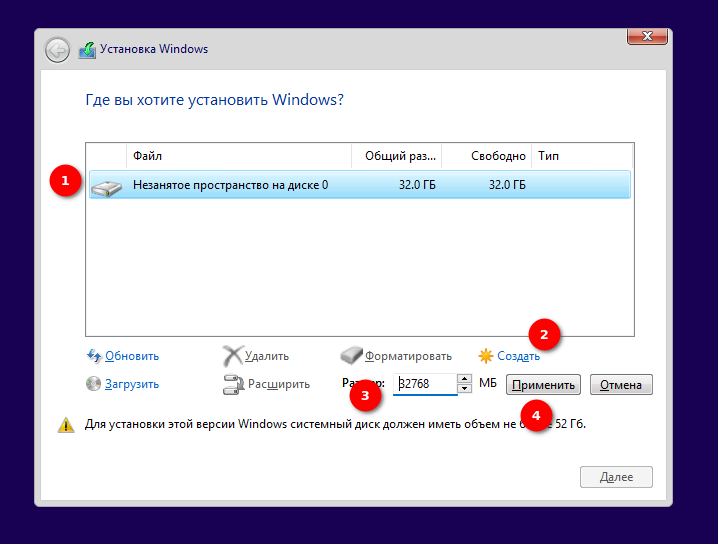
Task: Close the Windows Setup window
Action: pyautogui.click(x=647, y=36)
